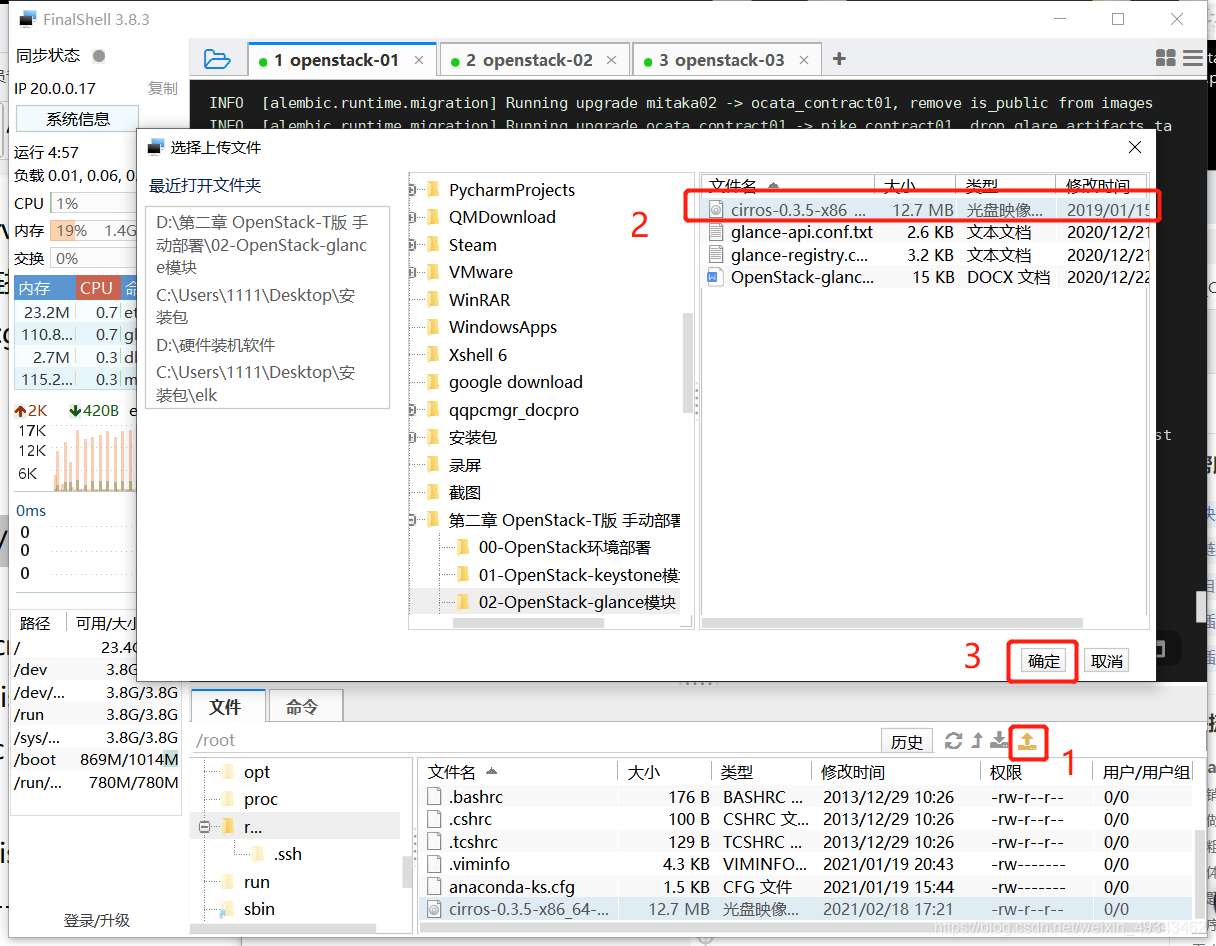The image size is (1216, 946).
Task: Close the openstack-01 tab
Action: [420, 60]
